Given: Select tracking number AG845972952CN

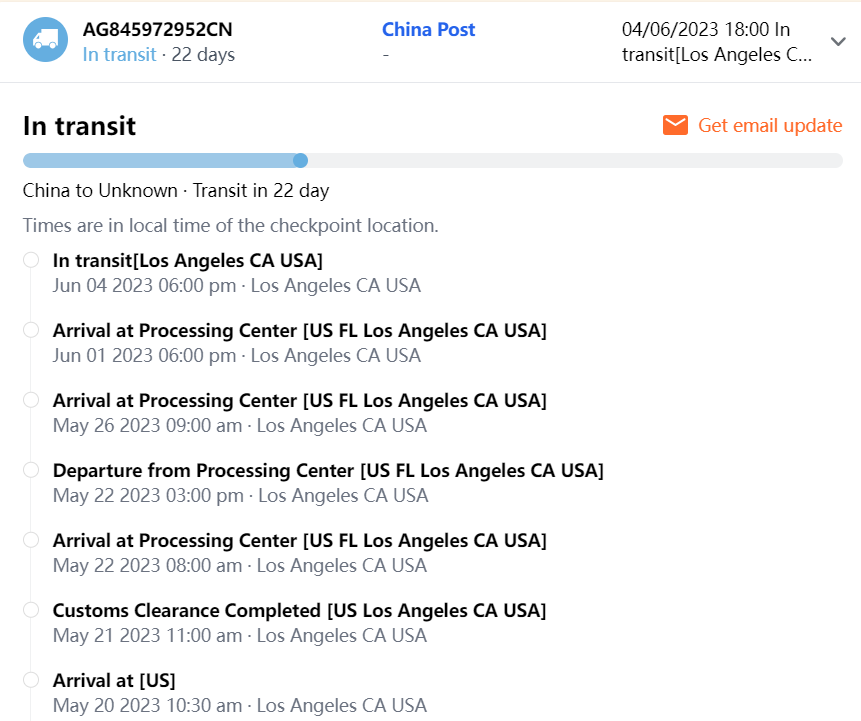Looking at the screenshot, I should tap(157, 30).
